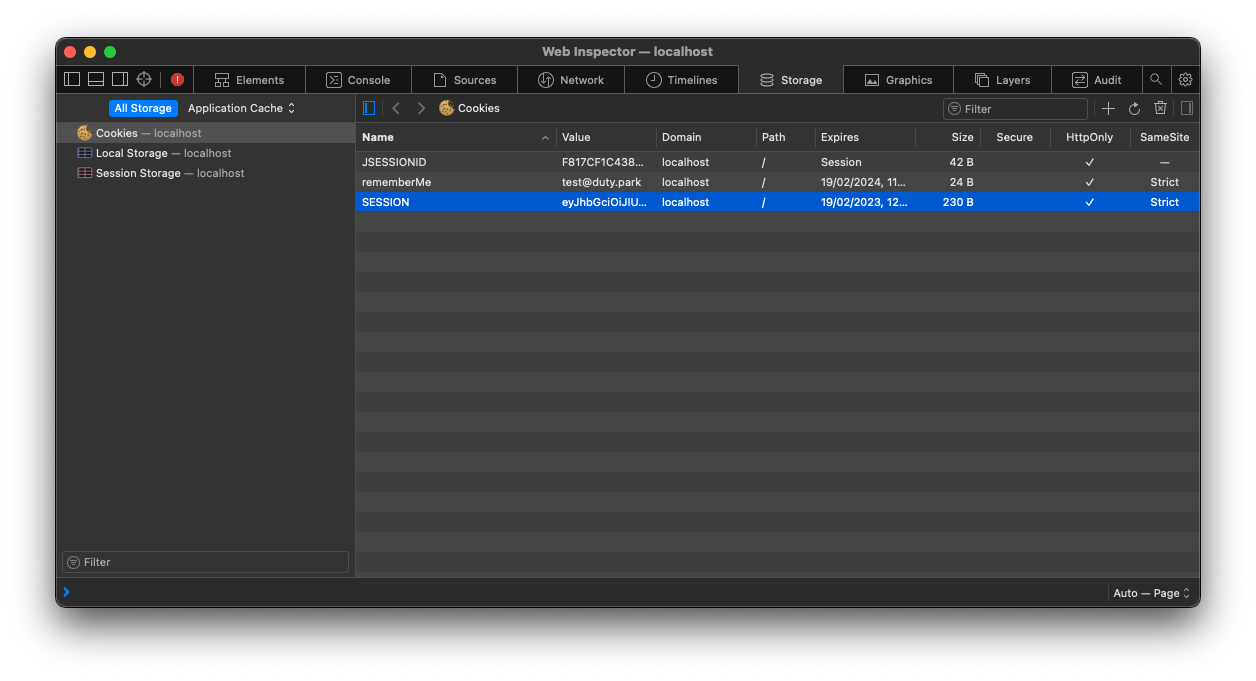Go back with the left chevron
The image size is (1256, 681).
(x=396, y=108)
